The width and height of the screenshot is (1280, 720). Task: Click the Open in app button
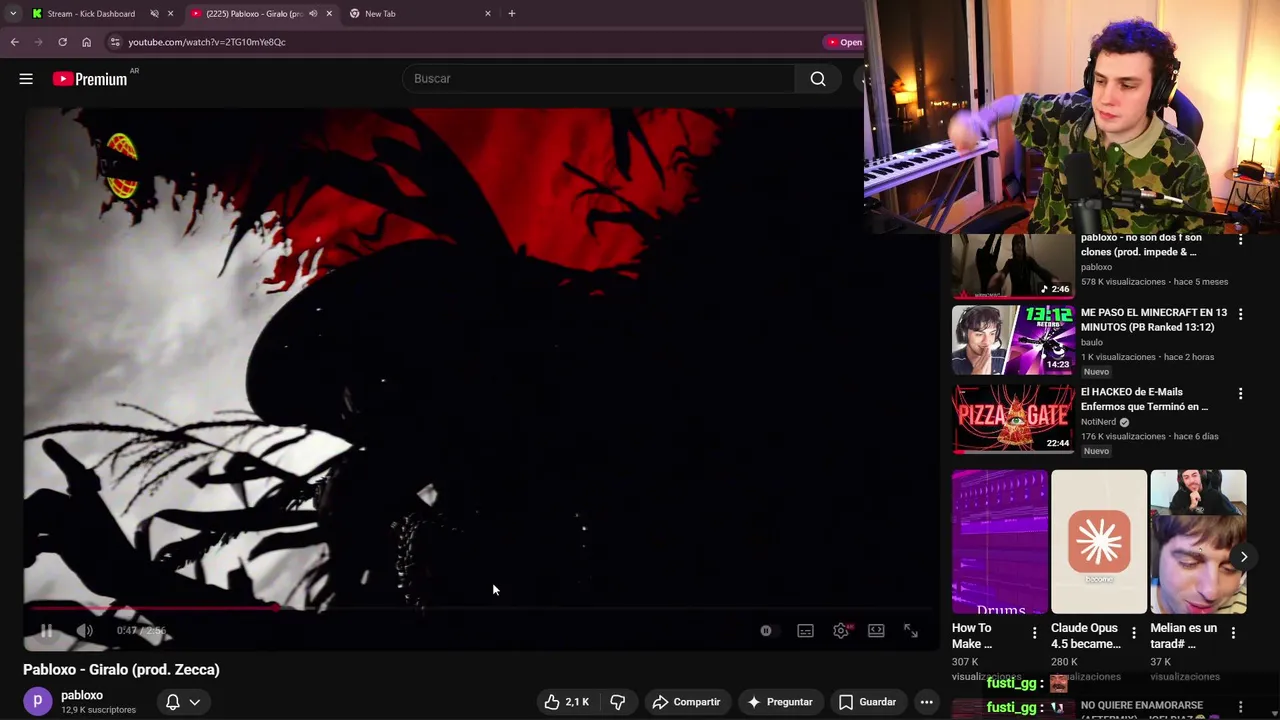(x=844, y=42)
